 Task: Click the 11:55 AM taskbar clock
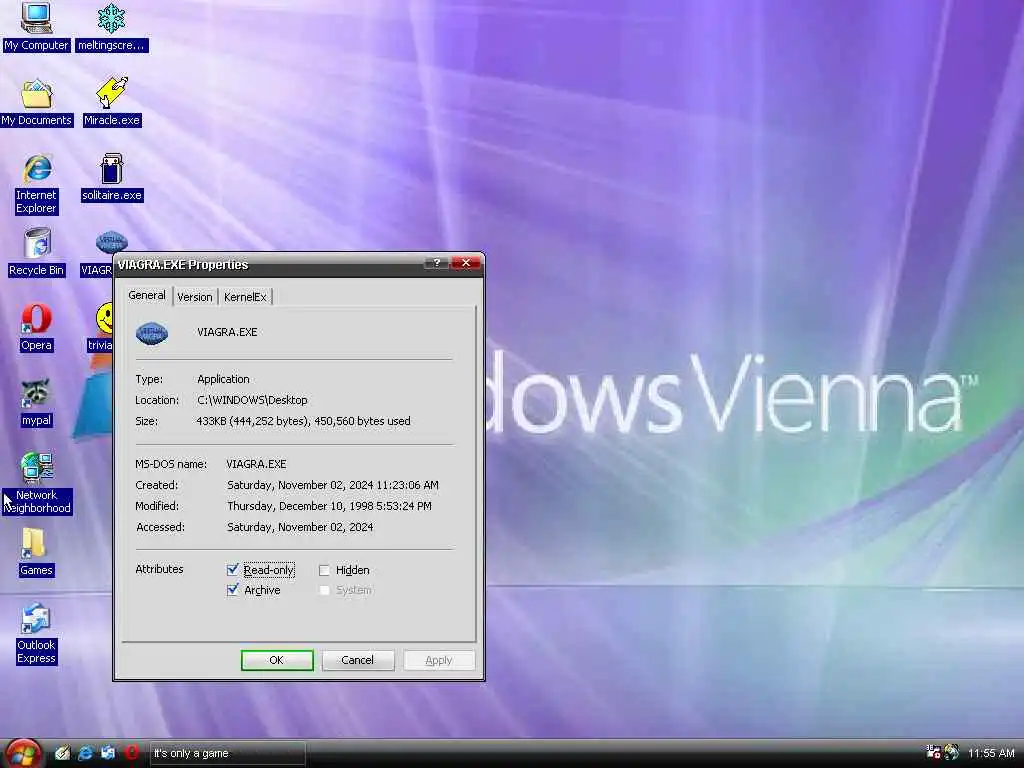tap(991, 753)
